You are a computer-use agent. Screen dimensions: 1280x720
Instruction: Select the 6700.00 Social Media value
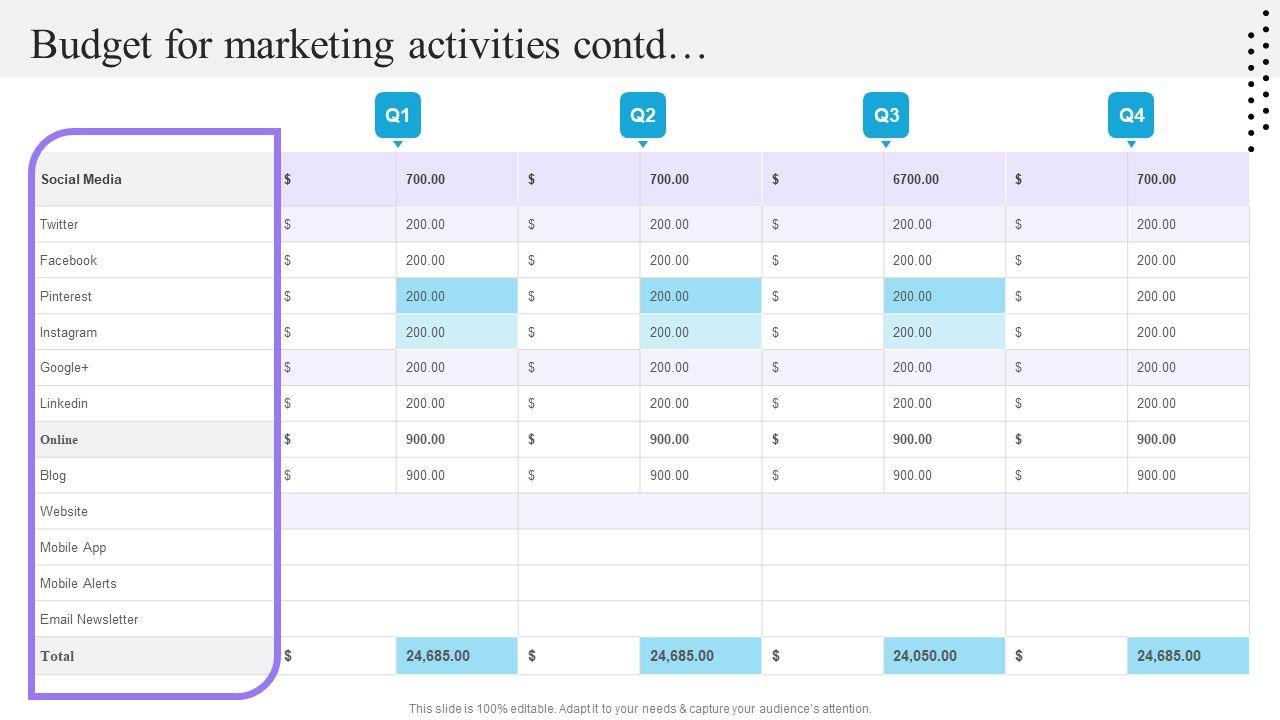(x=916, y=179)
